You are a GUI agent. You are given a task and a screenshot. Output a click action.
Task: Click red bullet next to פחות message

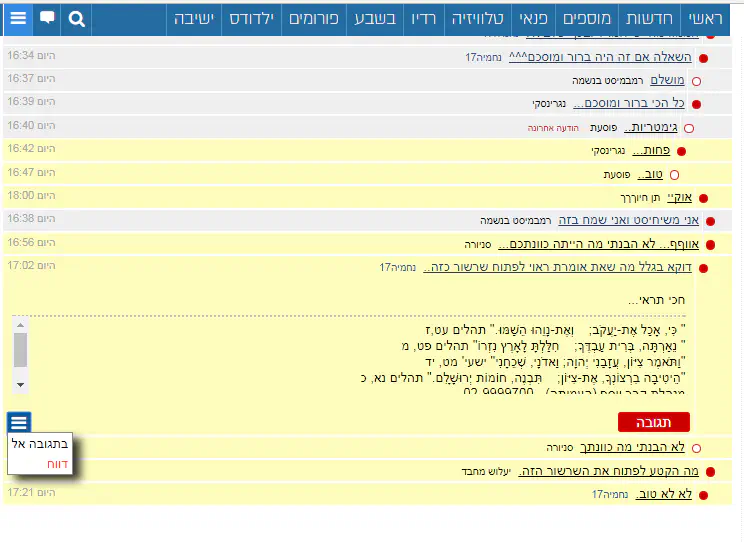point(681,152)
